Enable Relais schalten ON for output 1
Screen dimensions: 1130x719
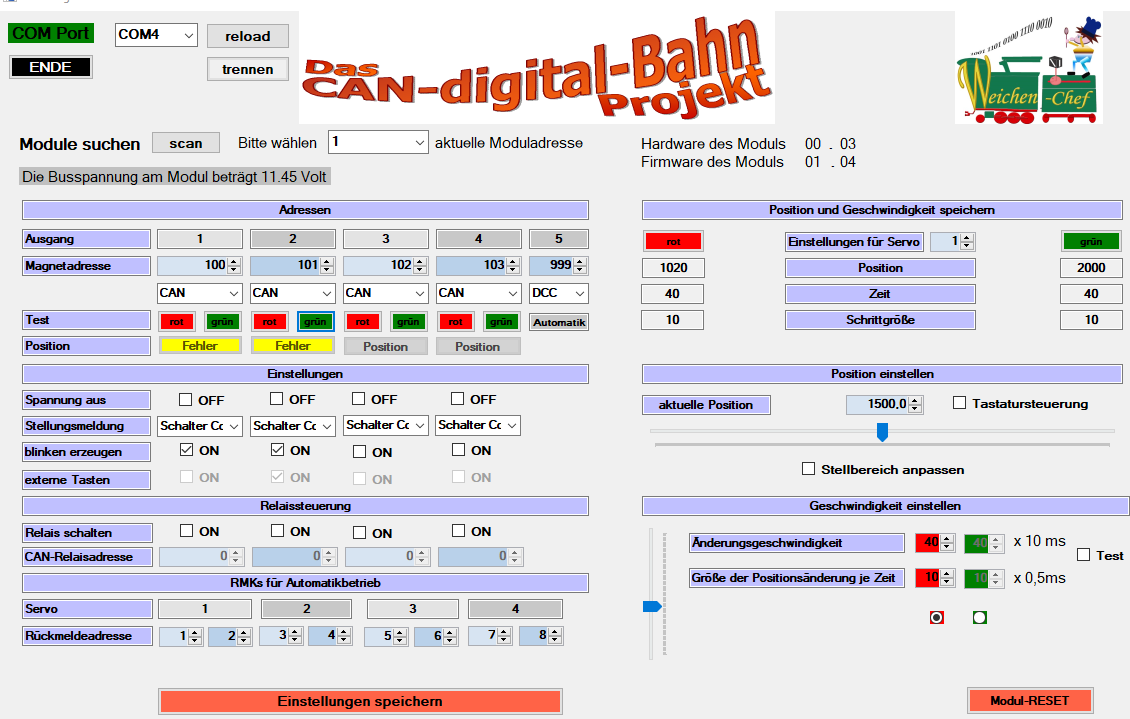point(186,531)
